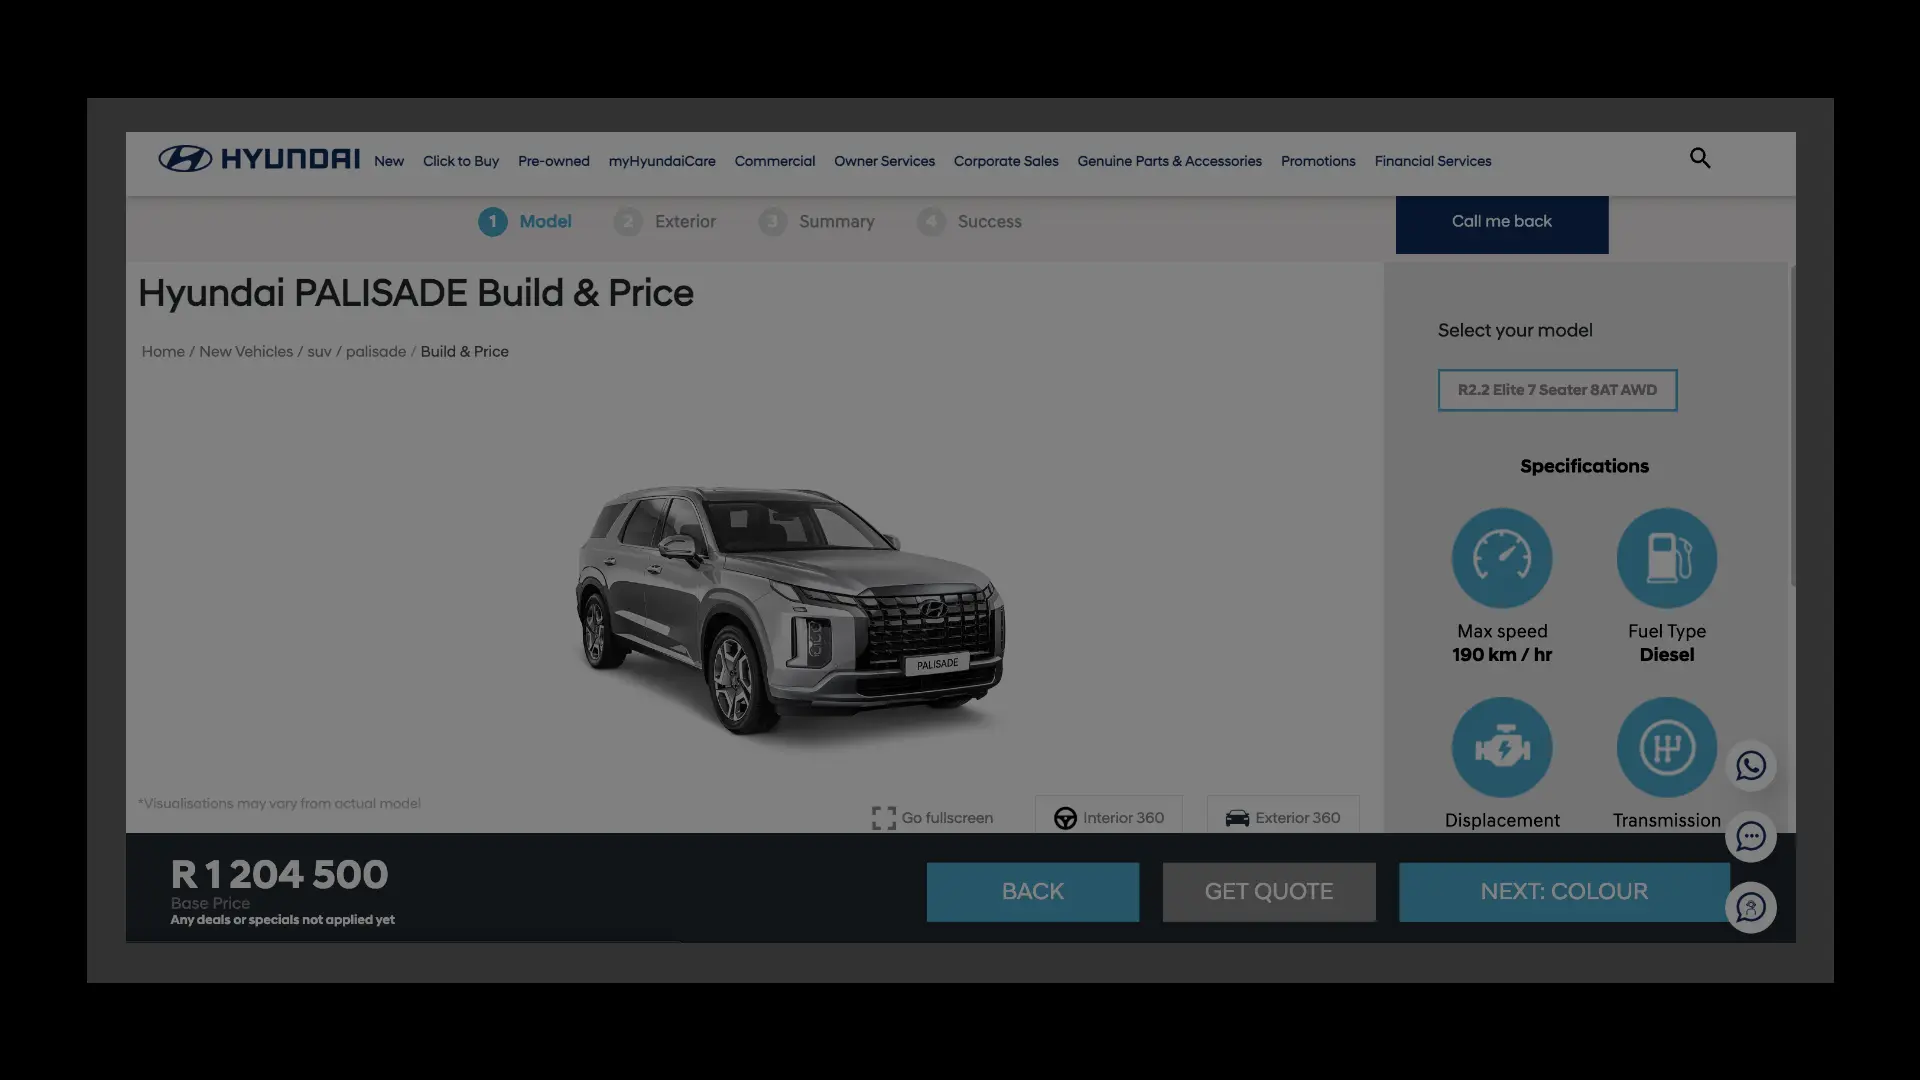1920x1080 pixels.
Task: Click the Transmission label
Action: coord(1667,820)
